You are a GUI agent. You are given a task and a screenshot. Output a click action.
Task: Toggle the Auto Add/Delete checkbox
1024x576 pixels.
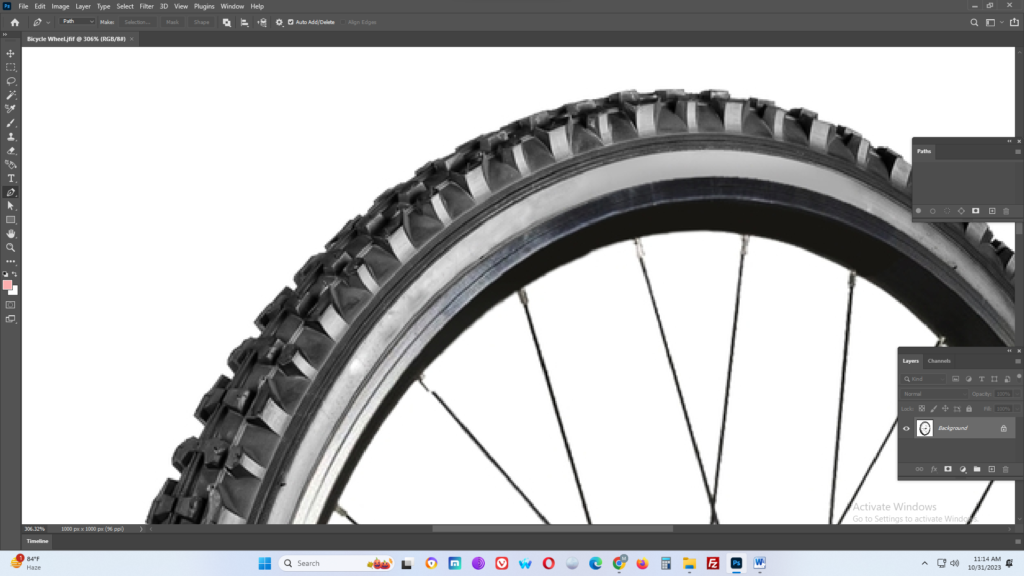(291, 22)
